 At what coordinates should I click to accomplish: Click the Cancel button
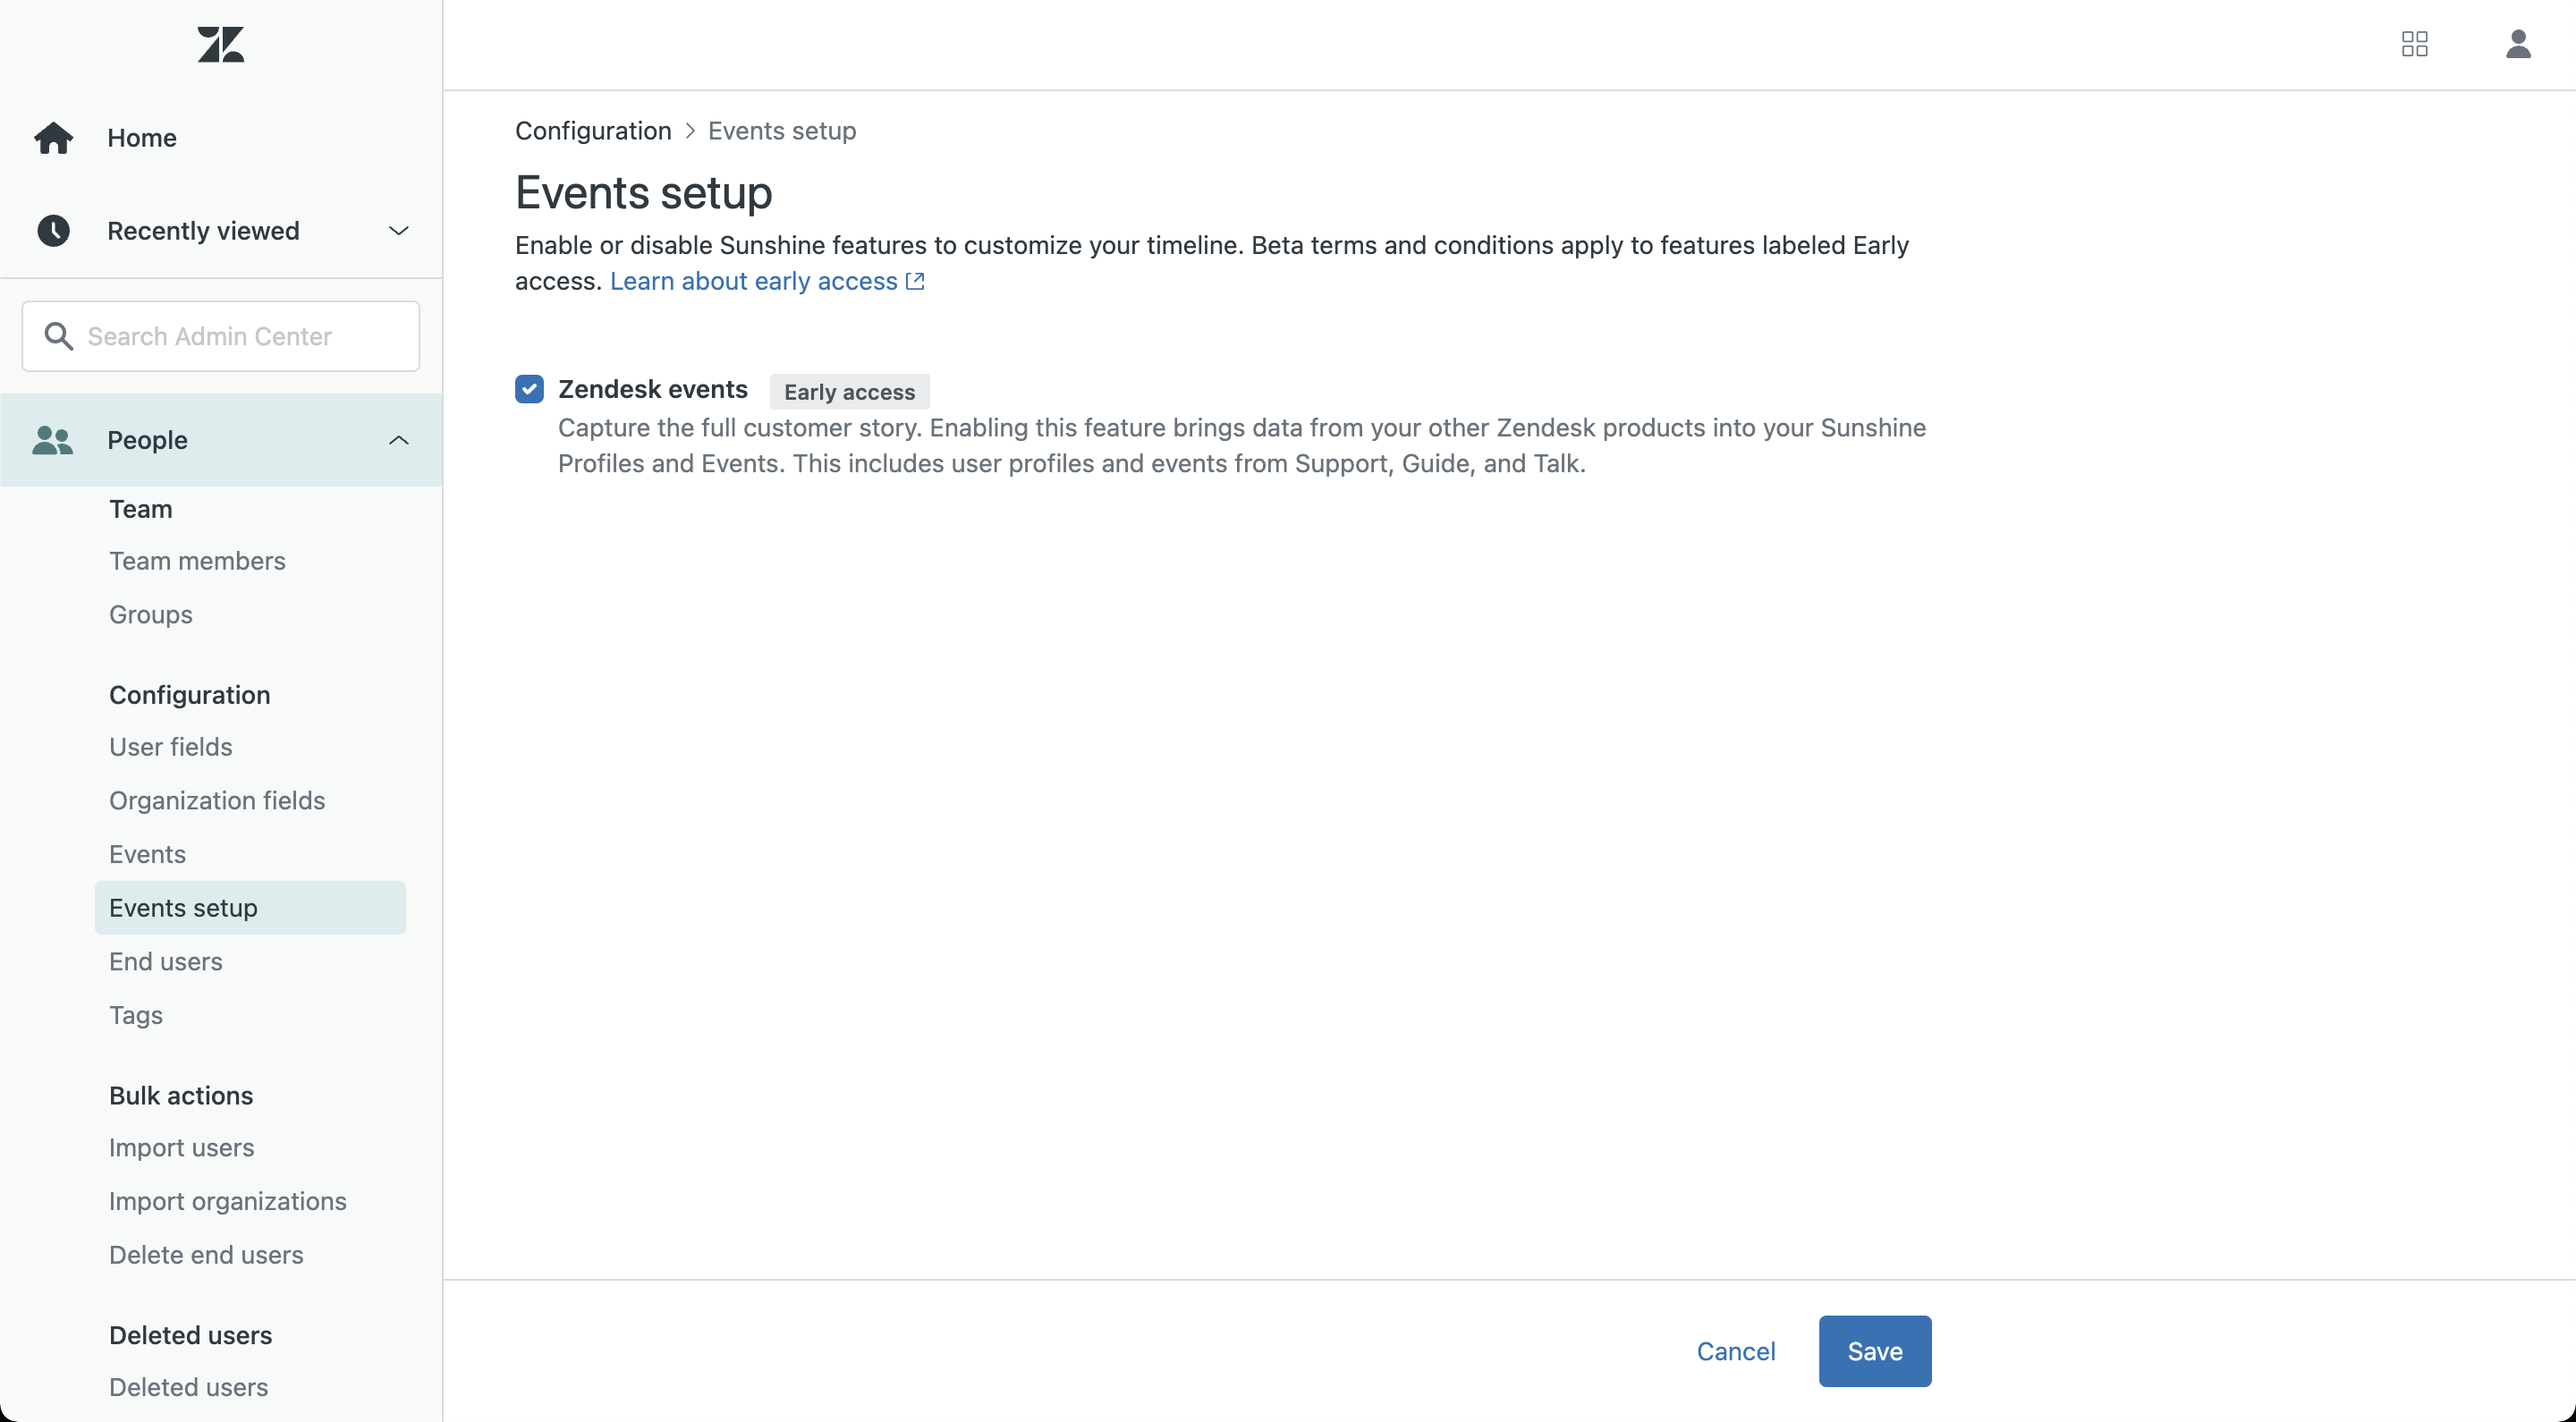1735,1351
